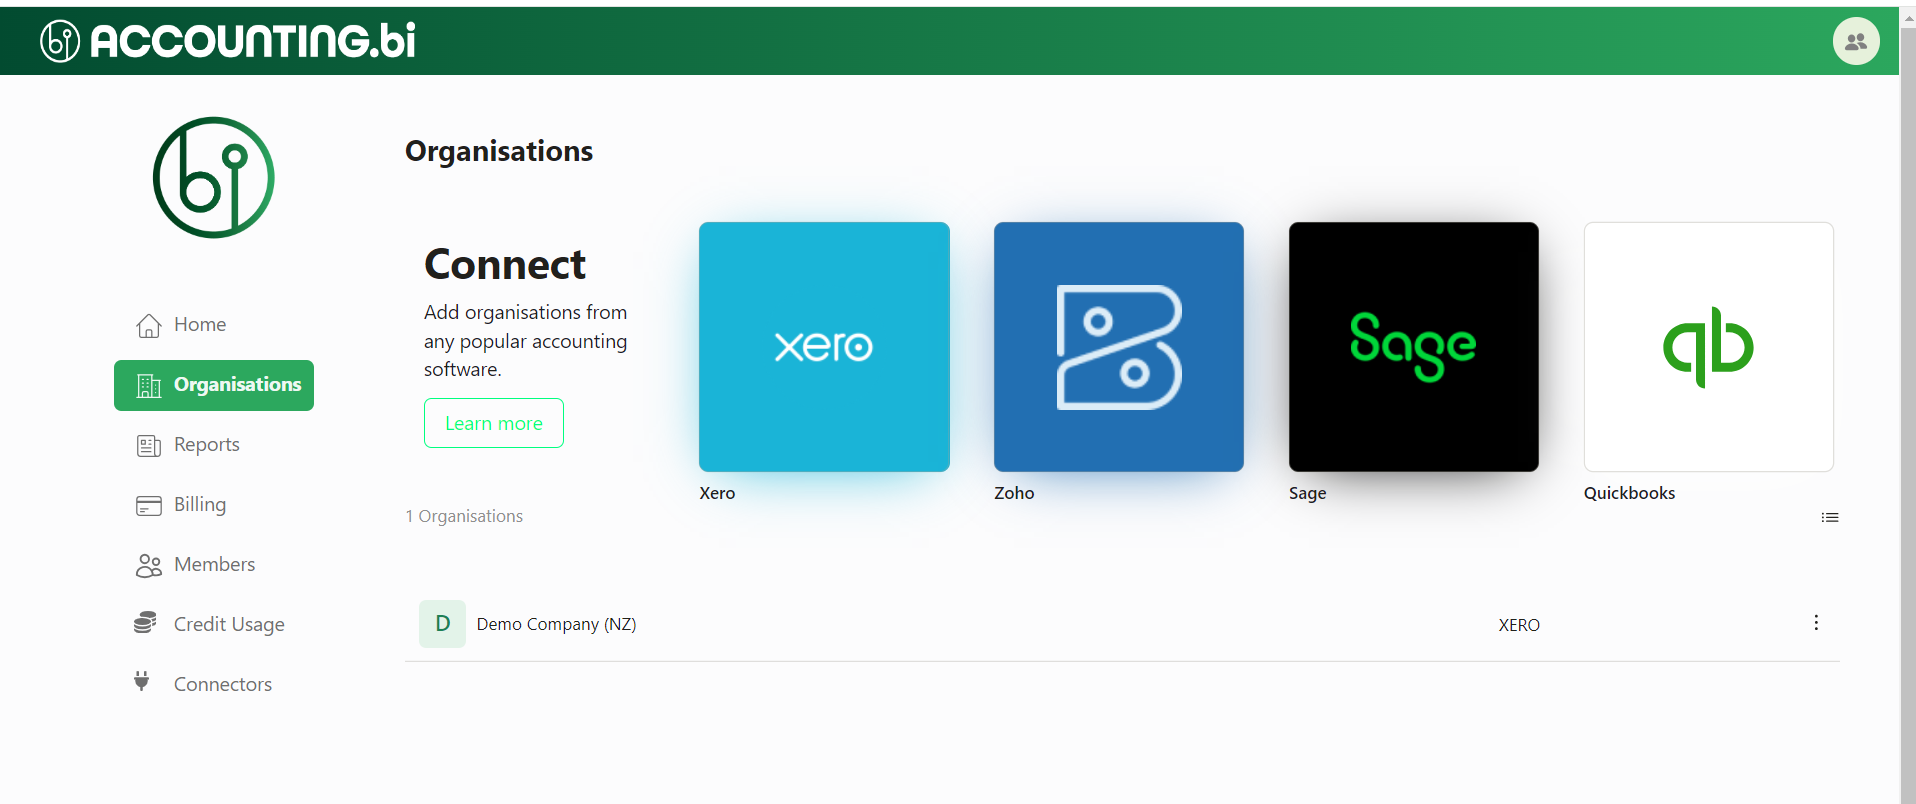Click the ACCOUNTING.bi header logo
The height and width of the screenshot is (804, 1916).
click(228, 41)
